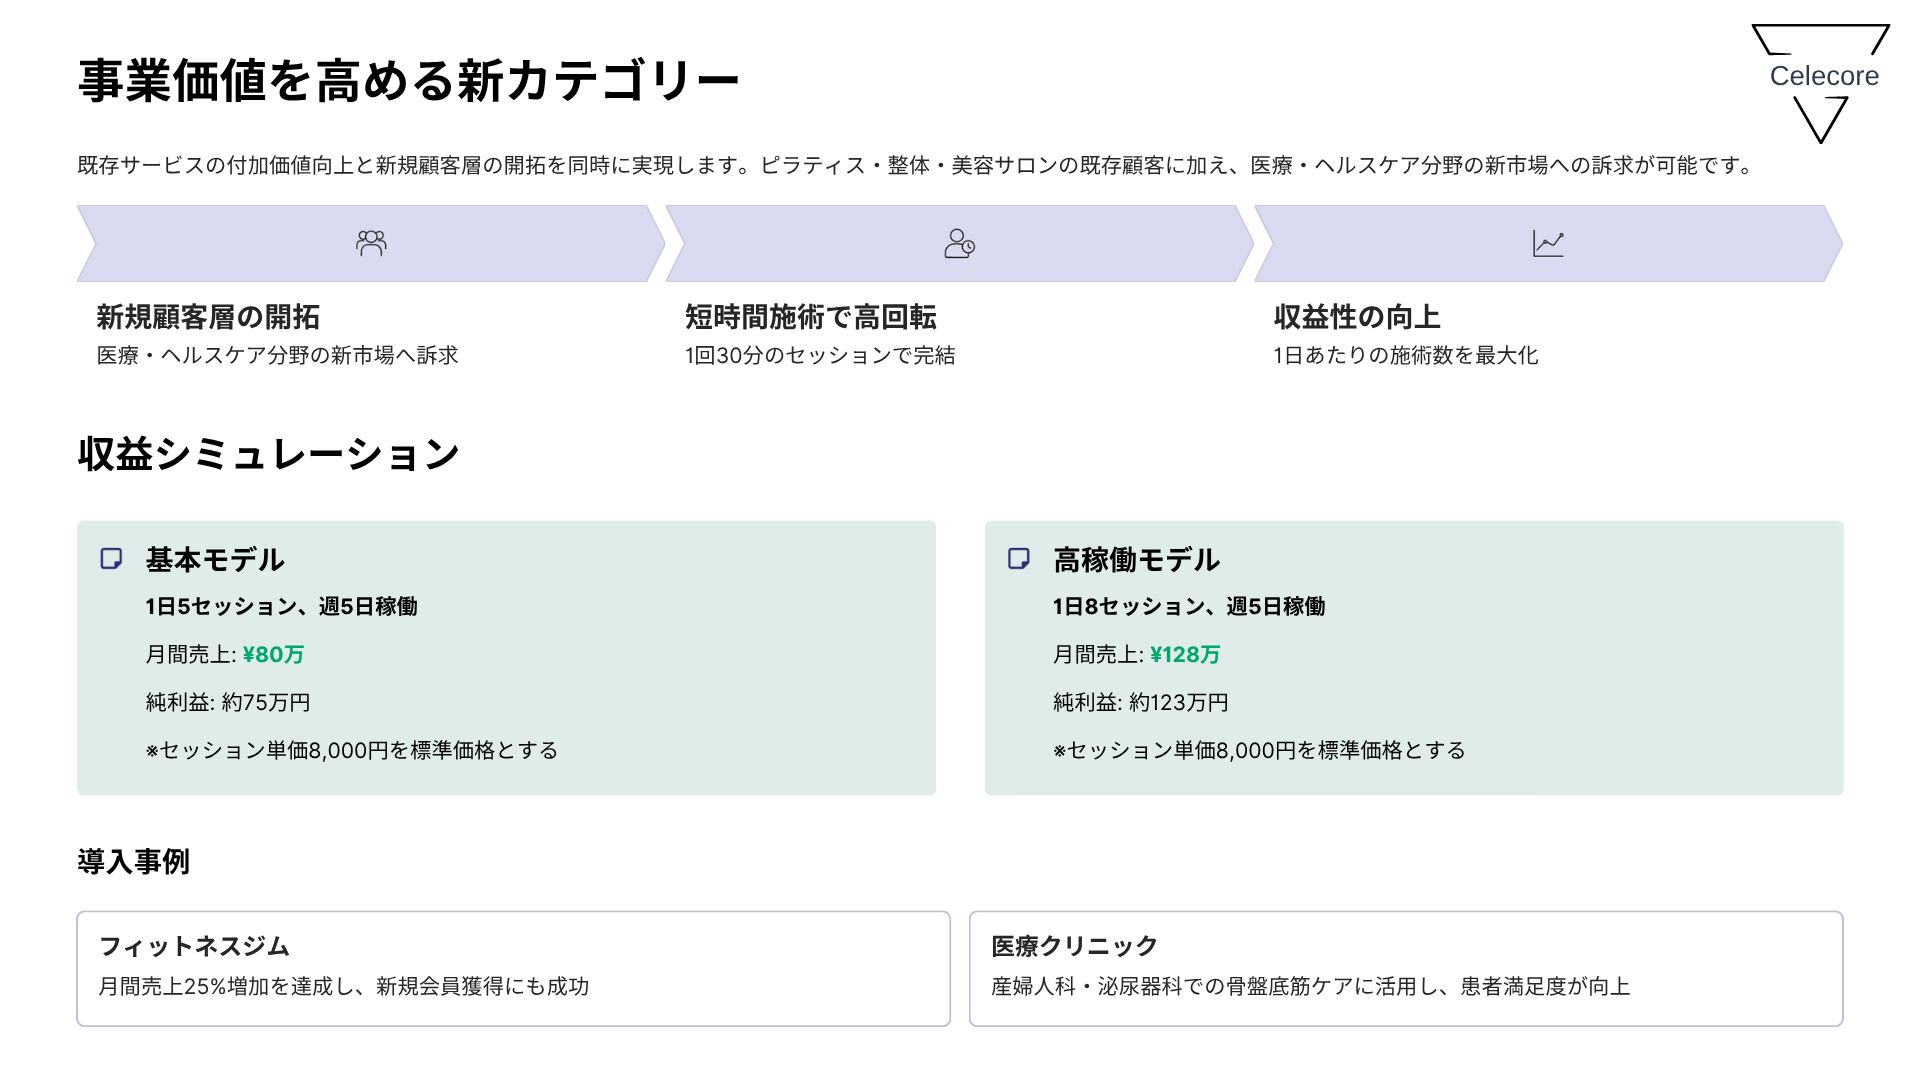1920x1080 pixels.
Task: Open the 医療クリニック case card
Action: 1405,967
